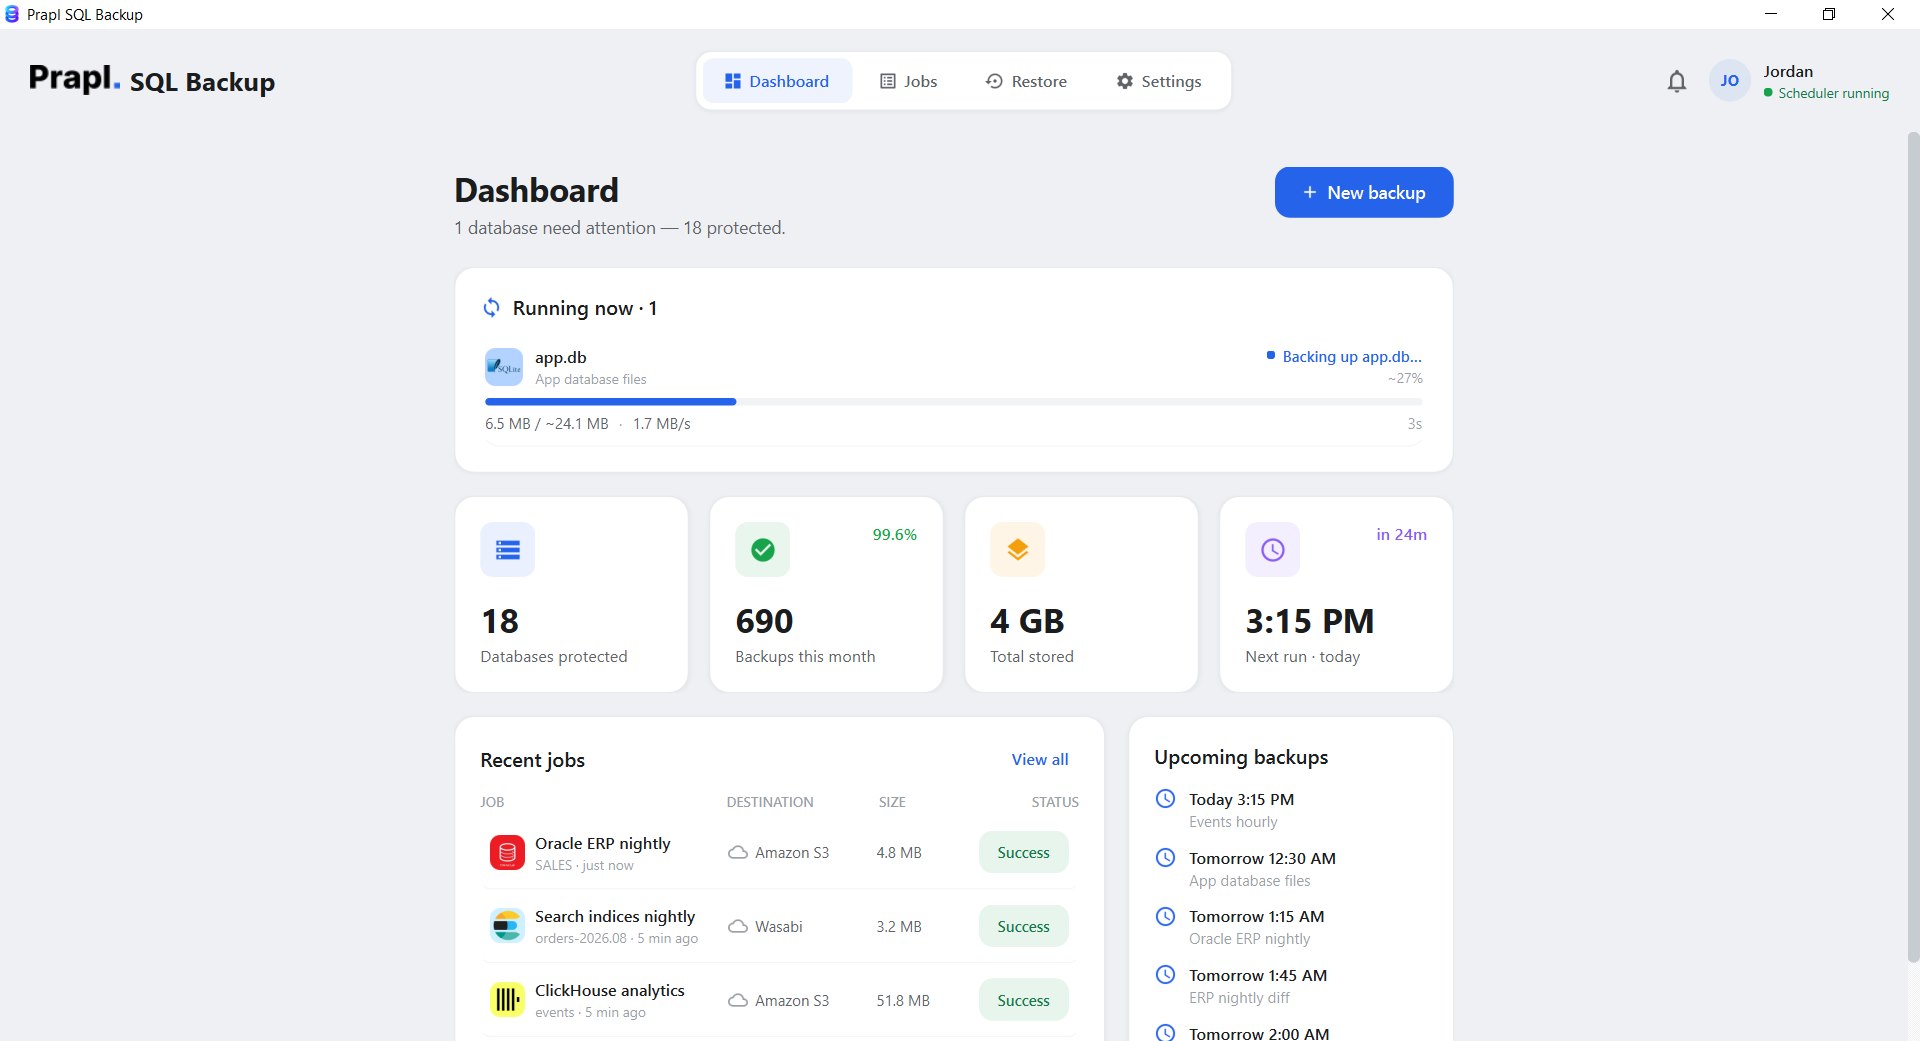Click the DESTINATION column header

pos(770,802)
